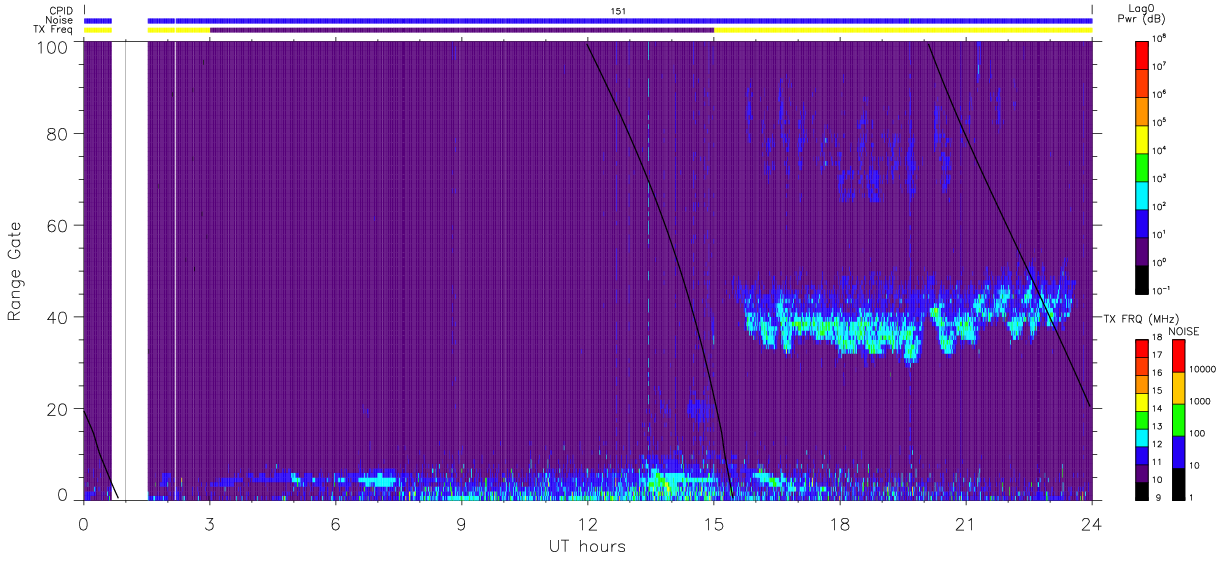Screen dimensions: 1228x567
Task: Click the 40 tick on the Range Gate axis
Action: click(59, 317)
